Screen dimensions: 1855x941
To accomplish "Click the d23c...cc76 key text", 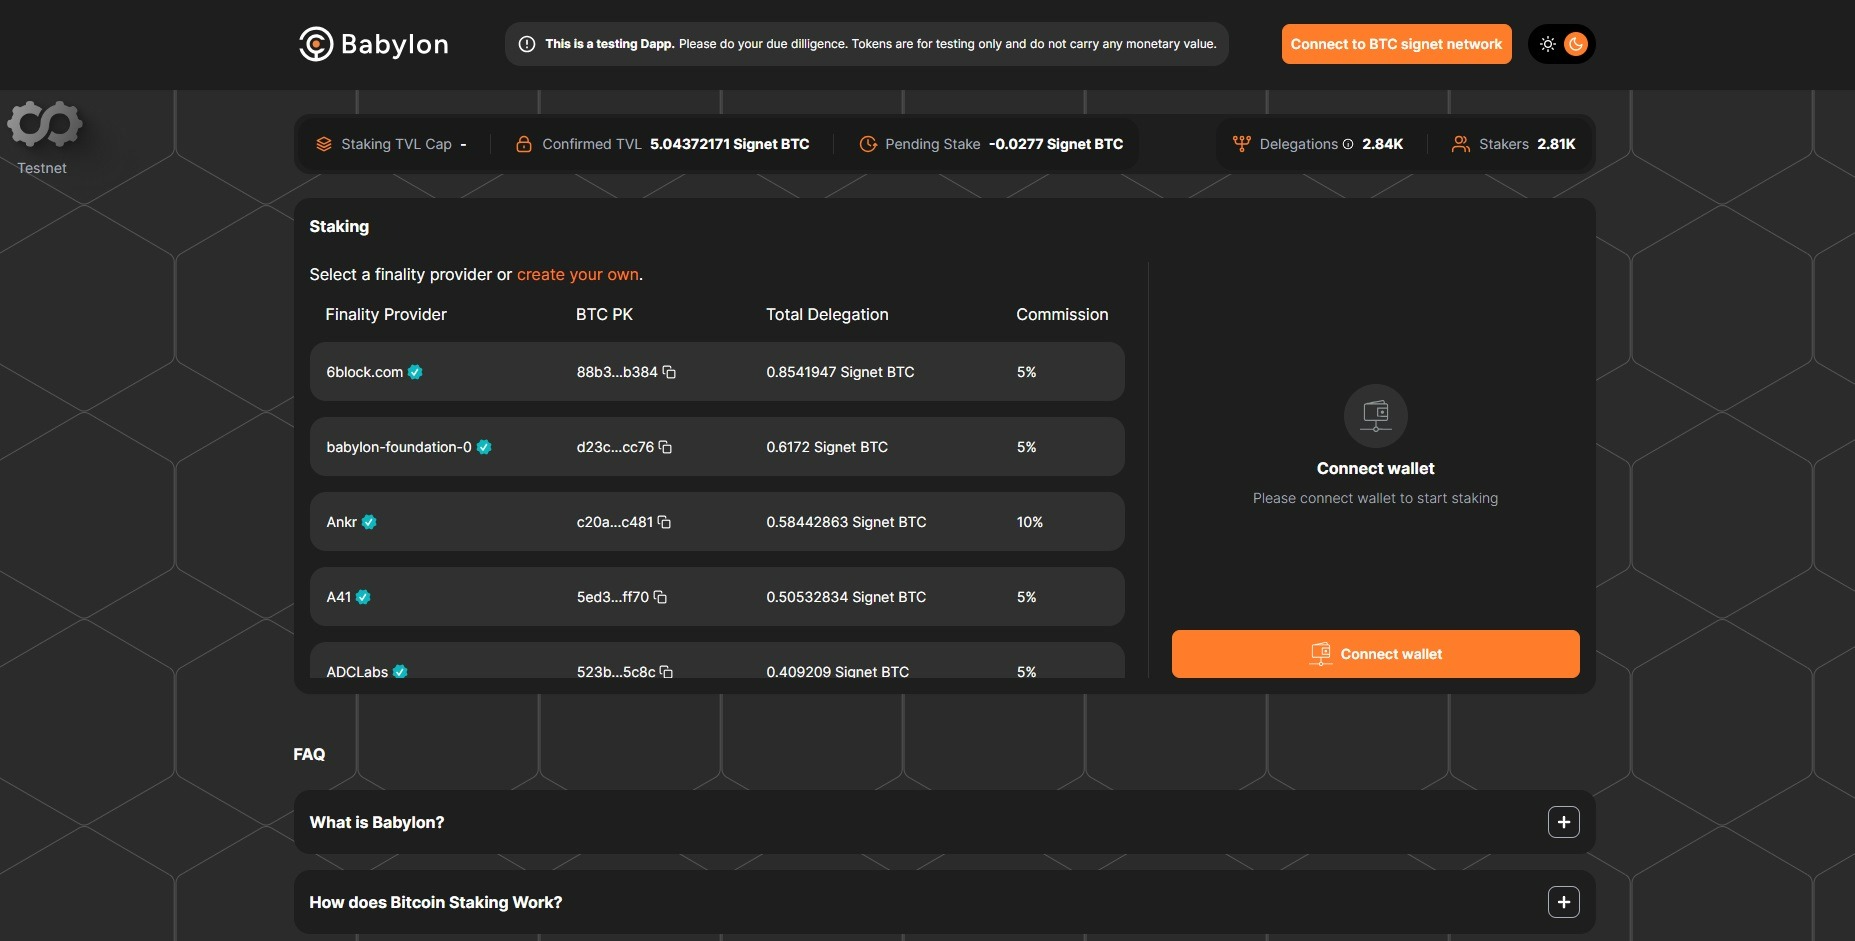I will [615, 447].
